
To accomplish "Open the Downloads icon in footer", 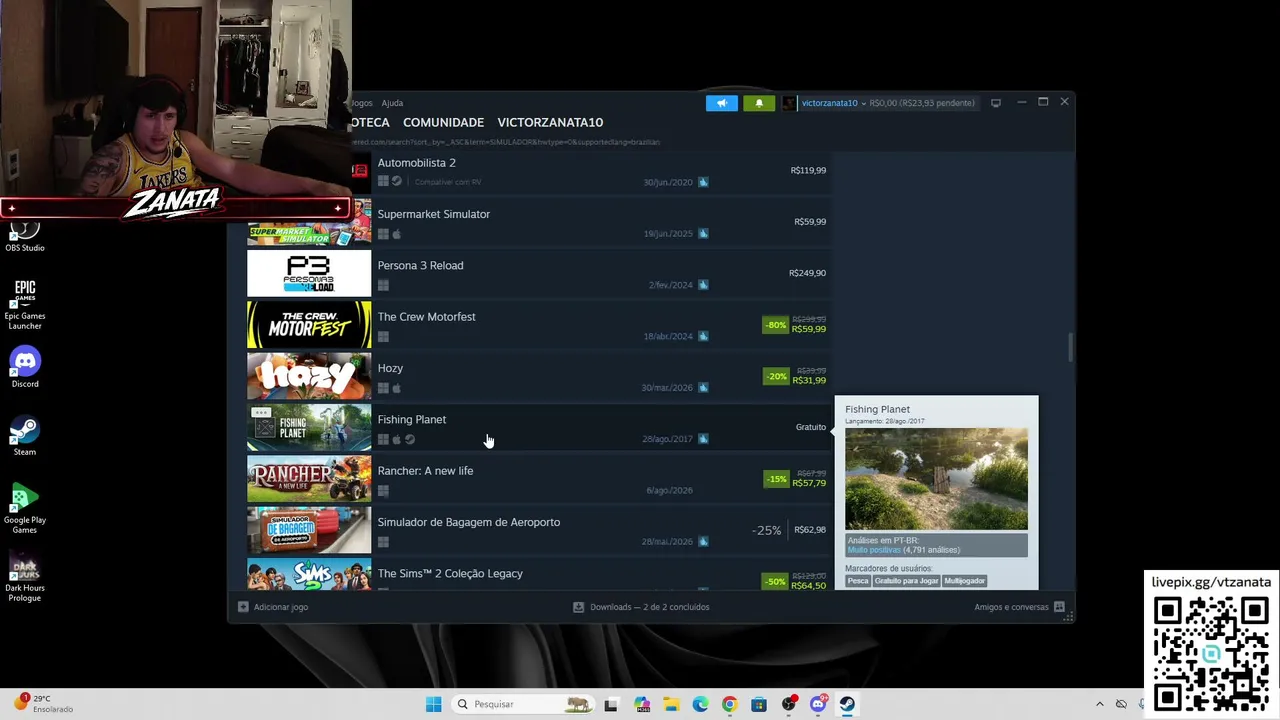I will pos(578,607).
